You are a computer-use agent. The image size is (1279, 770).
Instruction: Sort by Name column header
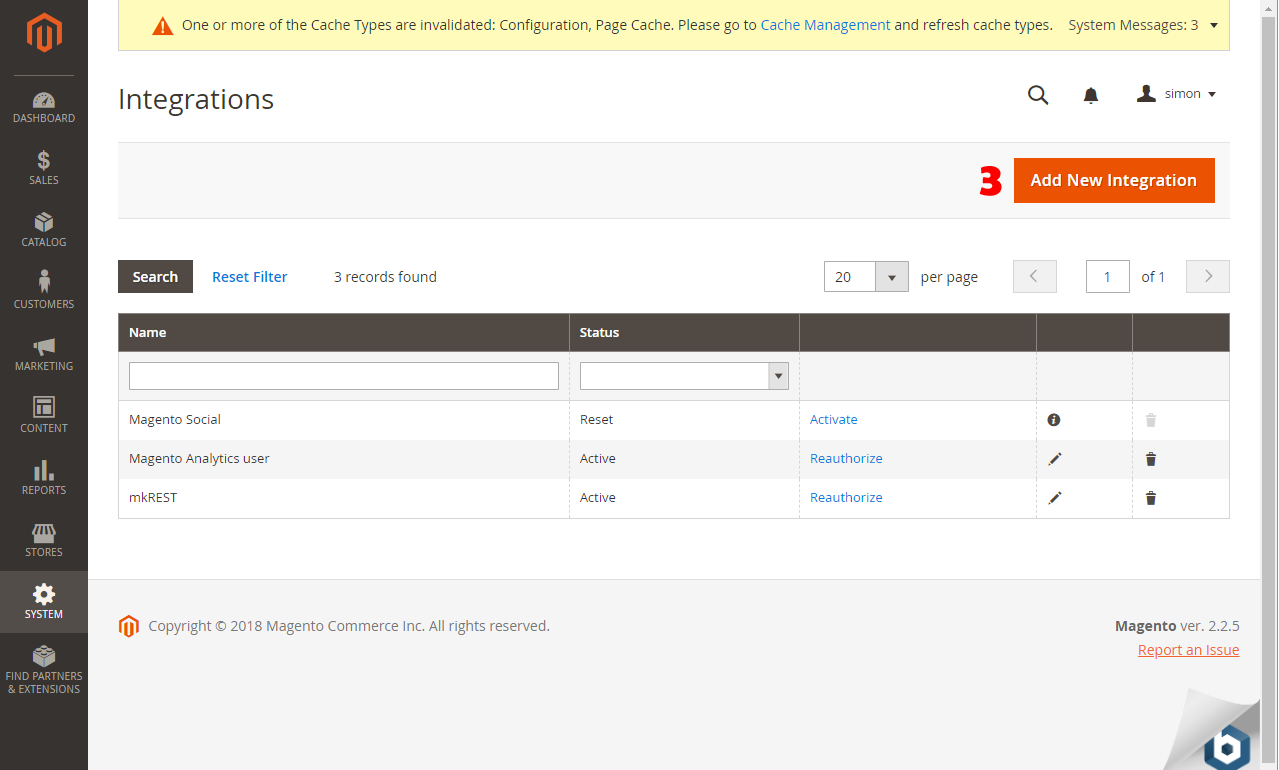[344, 332]
